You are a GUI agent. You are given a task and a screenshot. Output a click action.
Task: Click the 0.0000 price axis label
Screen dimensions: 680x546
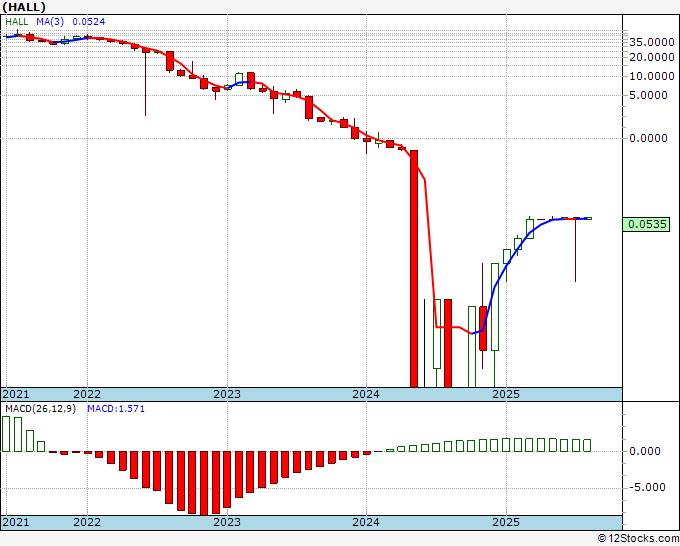pos(648,138)
